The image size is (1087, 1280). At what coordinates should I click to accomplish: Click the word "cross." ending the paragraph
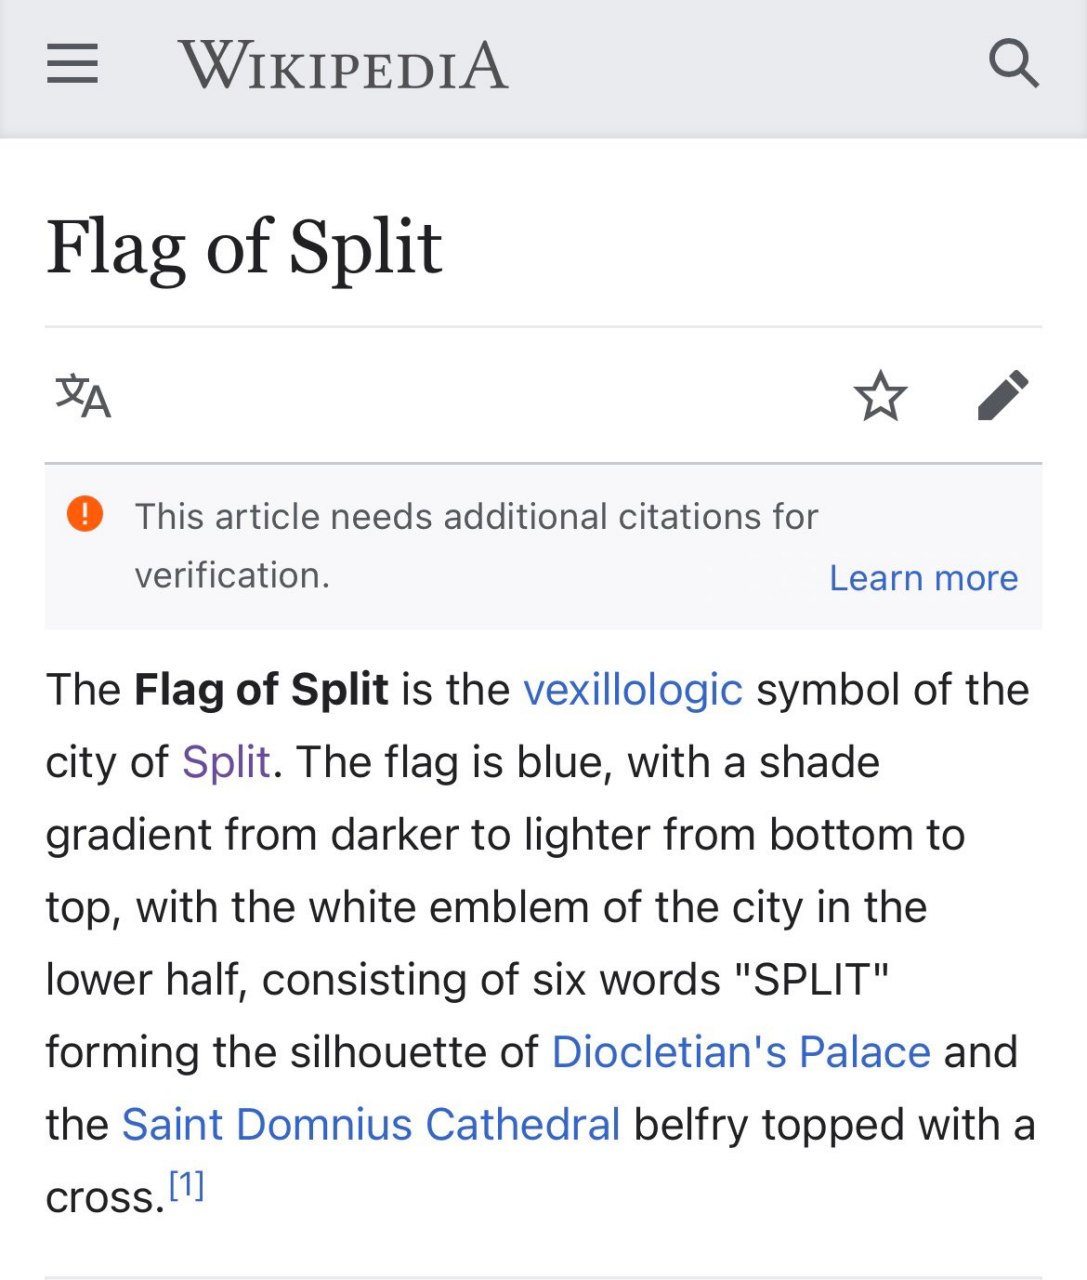point(104,1198)
